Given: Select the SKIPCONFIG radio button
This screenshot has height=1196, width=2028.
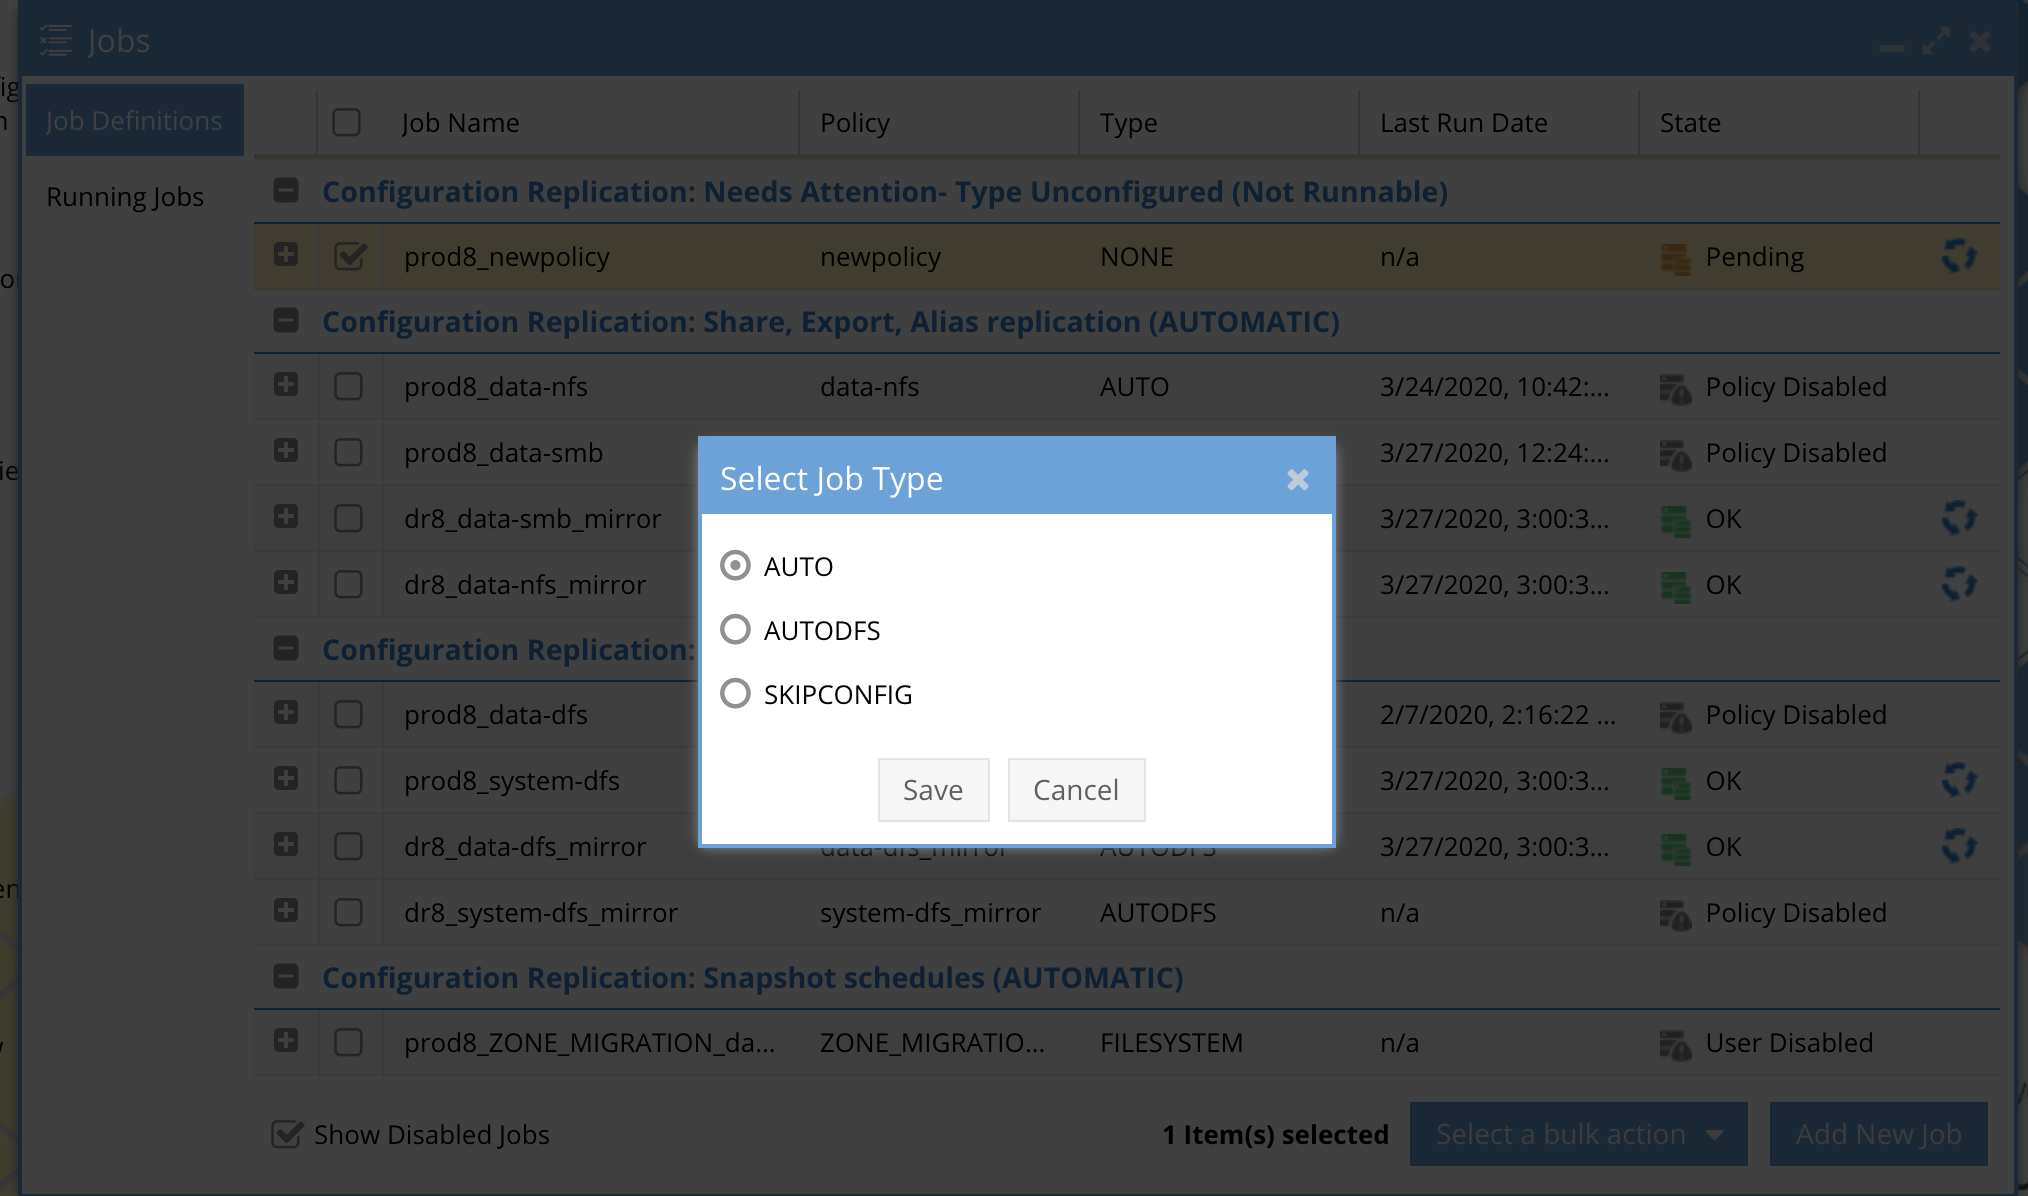Looking at the screenshot, I should pos(735,693).
